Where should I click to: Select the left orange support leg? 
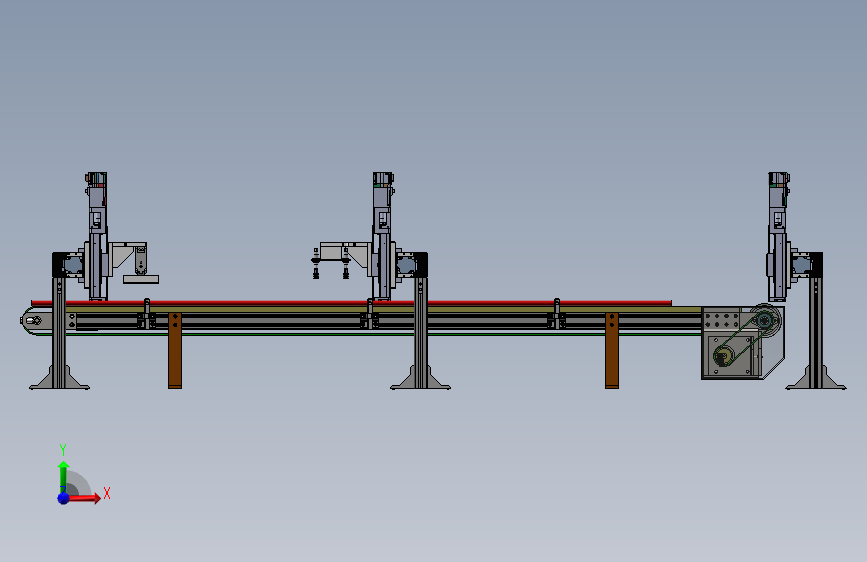coord(175,351)
